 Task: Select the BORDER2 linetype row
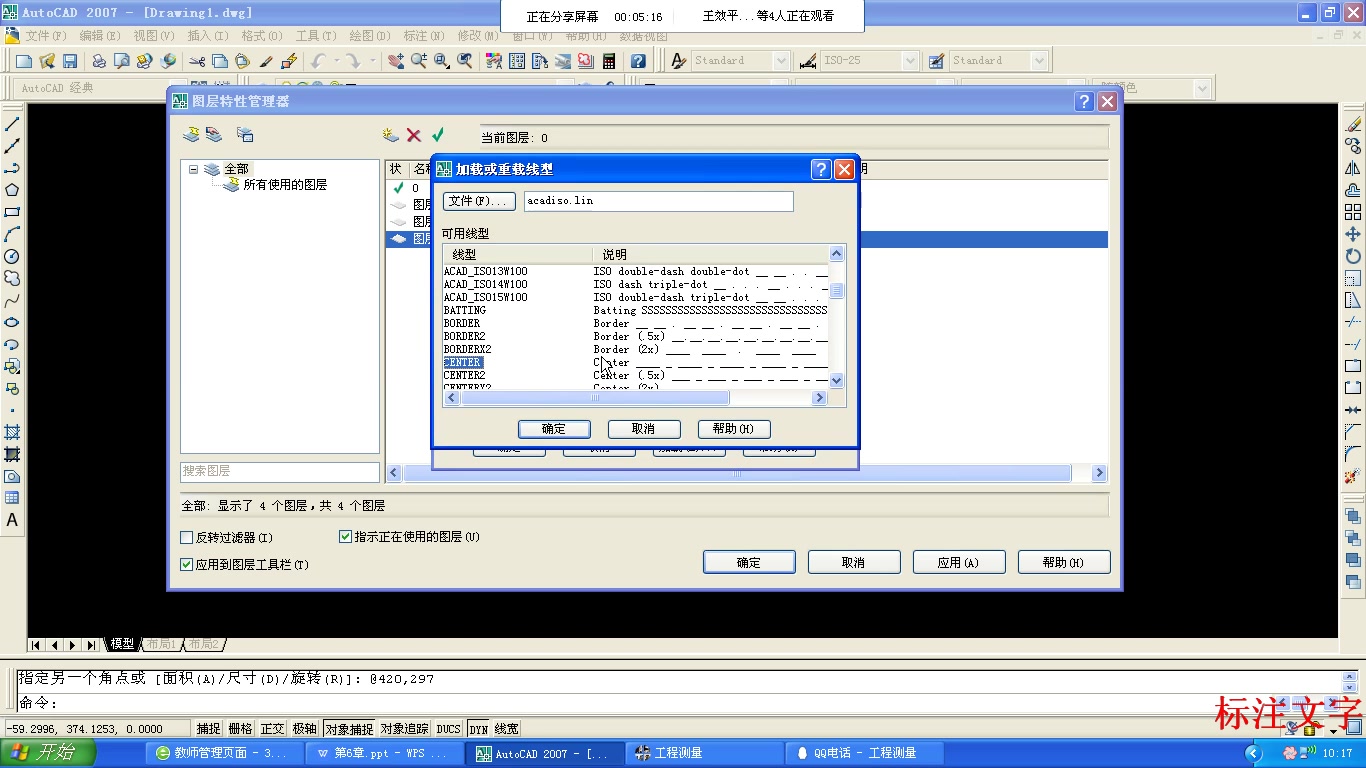pos(636,336)
